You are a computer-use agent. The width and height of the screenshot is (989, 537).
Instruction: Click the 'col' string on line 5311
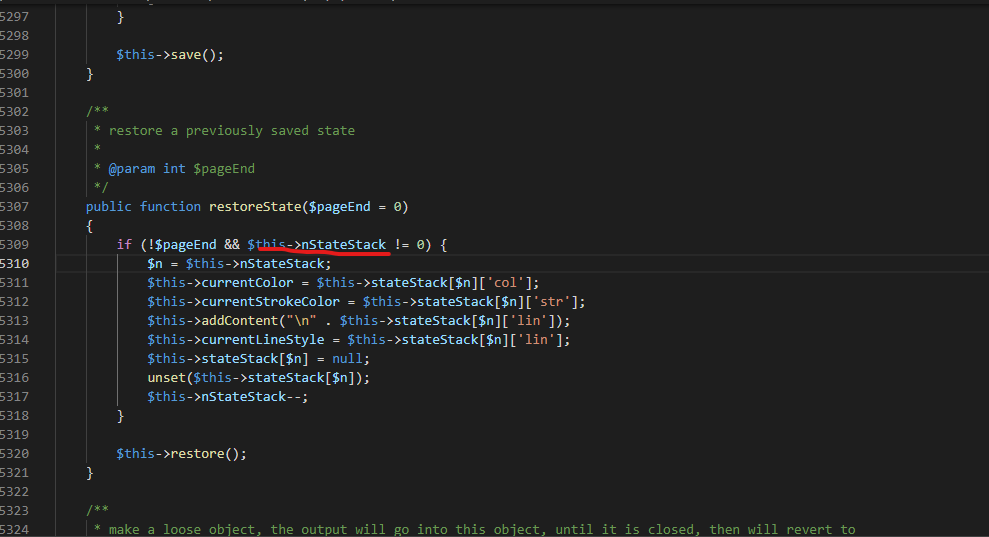tap(505, 283)
